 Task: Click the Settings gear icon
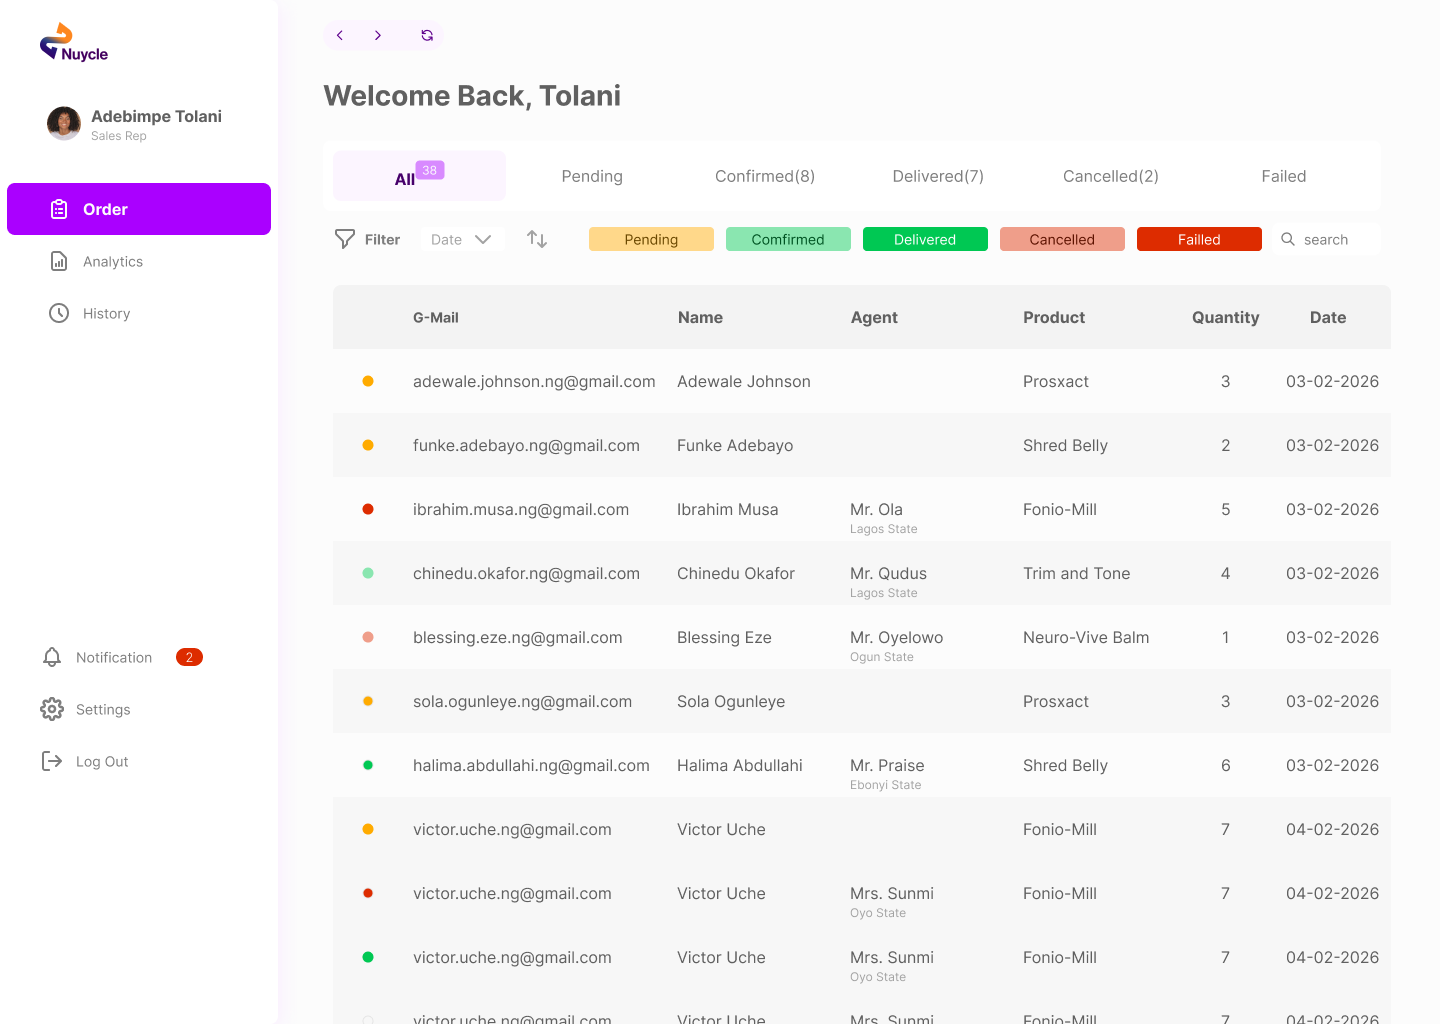(52, 709)
